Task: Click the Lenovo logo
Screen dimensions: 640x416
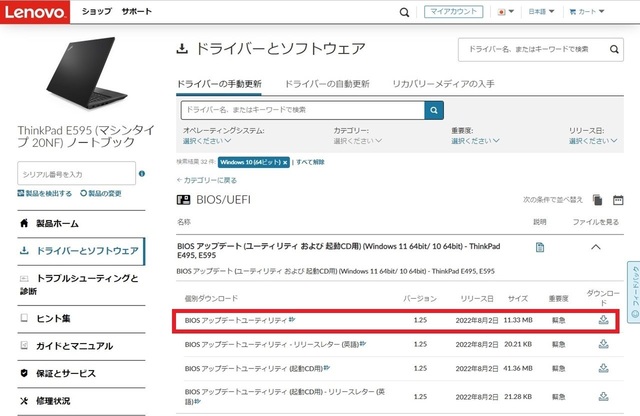Action: tap(35, 12)
